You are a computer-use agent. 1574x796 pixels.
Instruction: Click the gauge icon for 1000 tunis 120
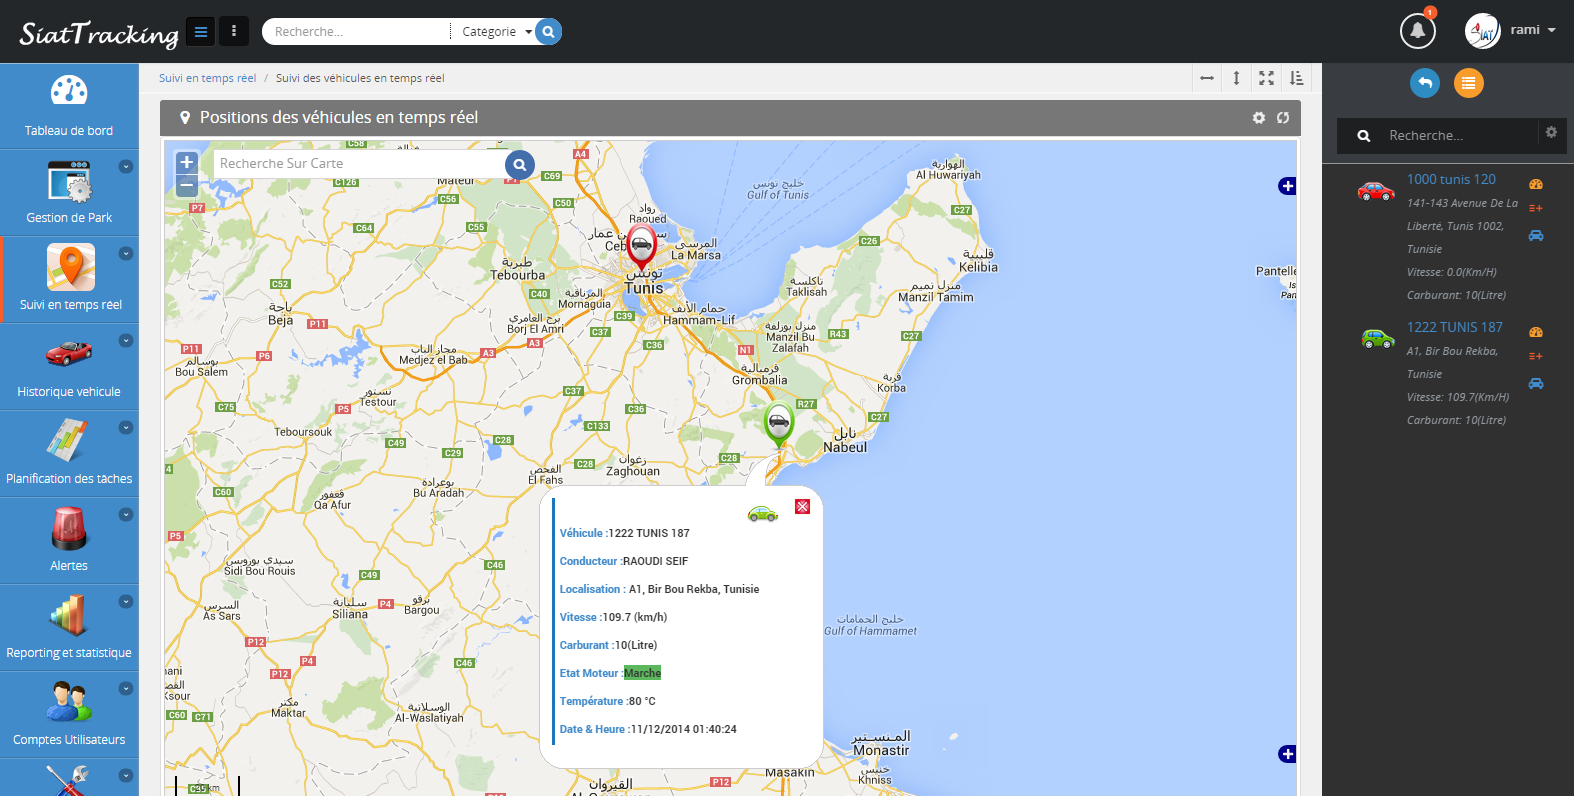[x=1536, y=184]
